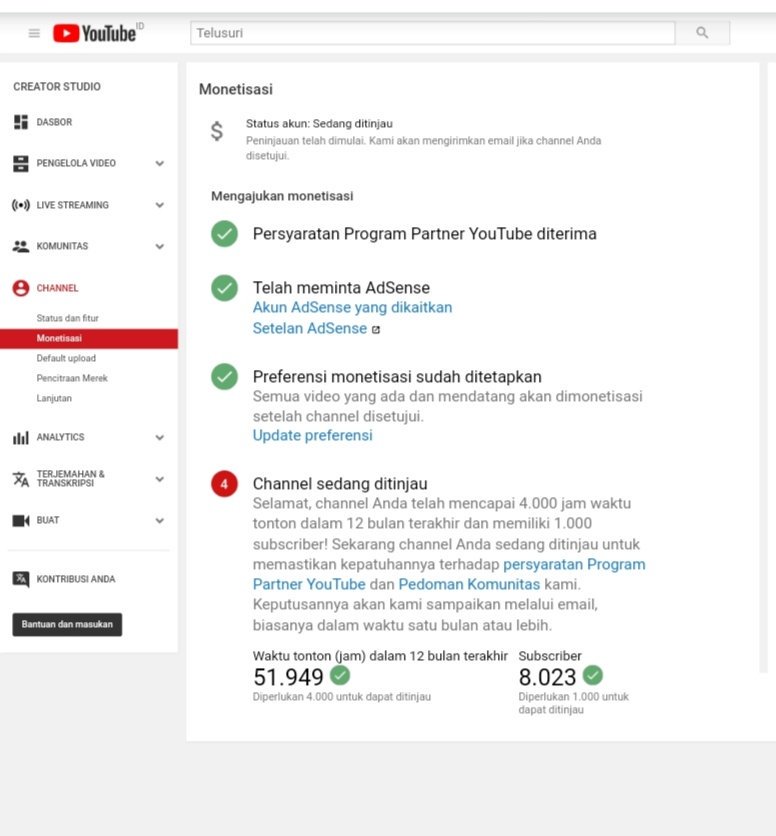
Task: Click the 'Mengajukan monetisasi' heading
Action: pos(282,196)
